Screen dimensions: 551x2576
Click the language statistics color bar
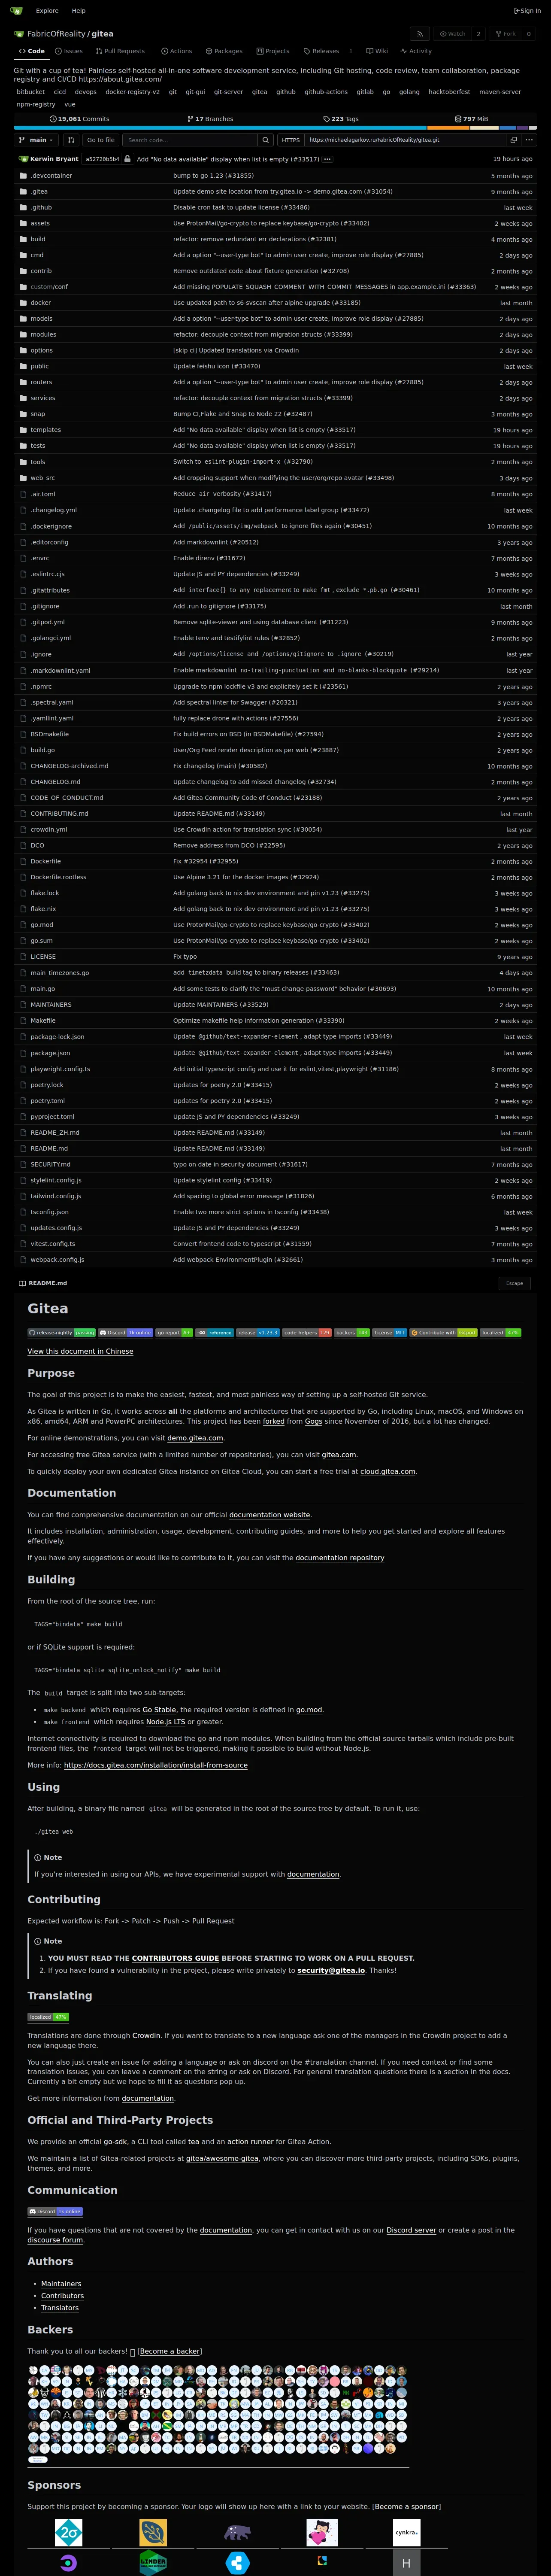pyautogui.click(x=275, y=128)
